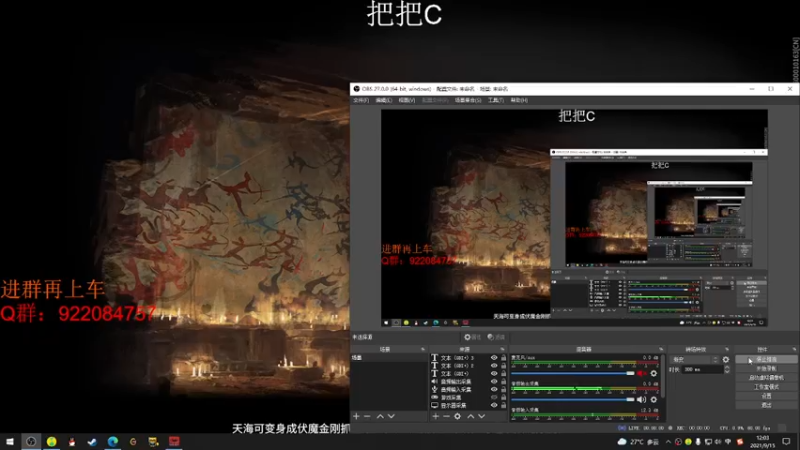The image size is (800, 450).
Task: Move scene up with up arrow in Scenes panel
Action: [380, 416]
